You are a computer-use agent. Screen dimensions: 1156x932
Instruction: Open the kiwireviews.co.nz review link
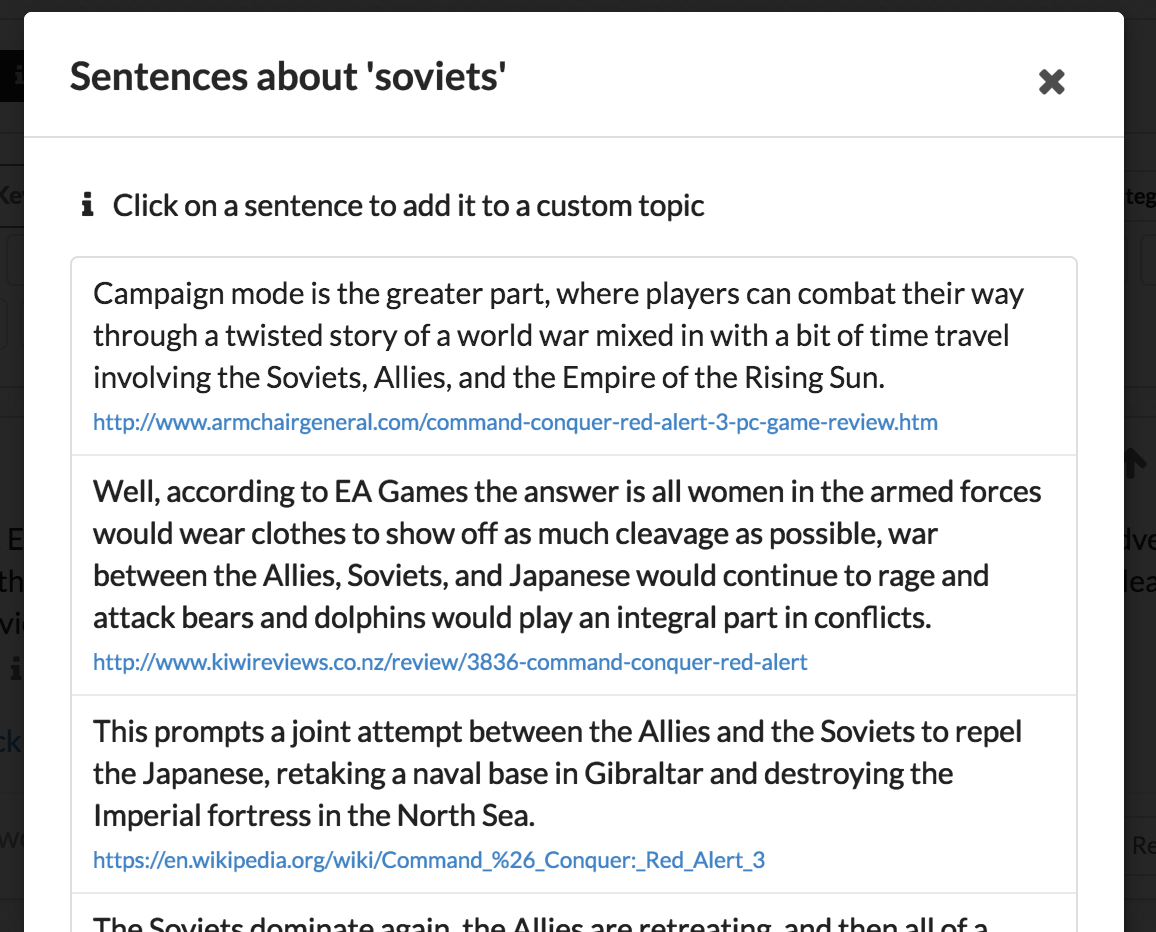pyautogui.click(x=450, y=662)
